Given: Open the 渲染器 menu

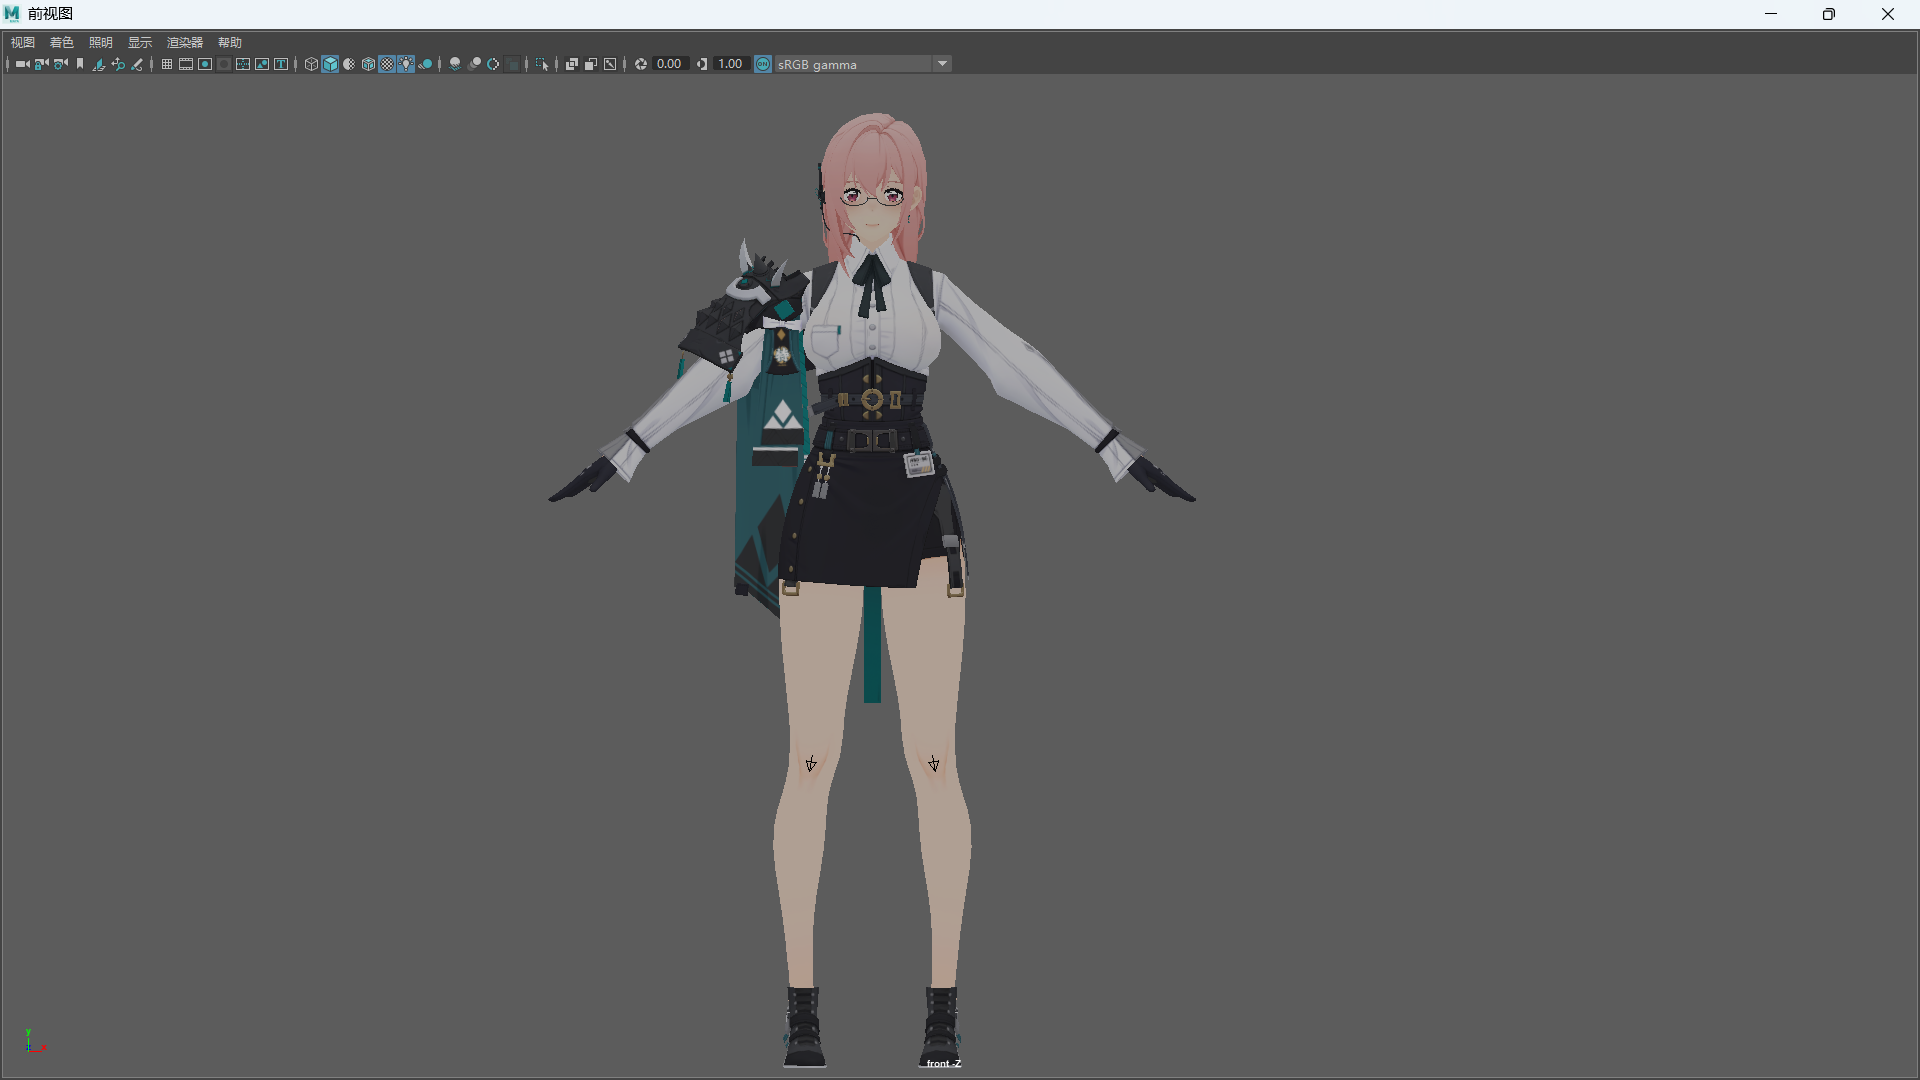Looking at the screenshot, I should (185, 42).
